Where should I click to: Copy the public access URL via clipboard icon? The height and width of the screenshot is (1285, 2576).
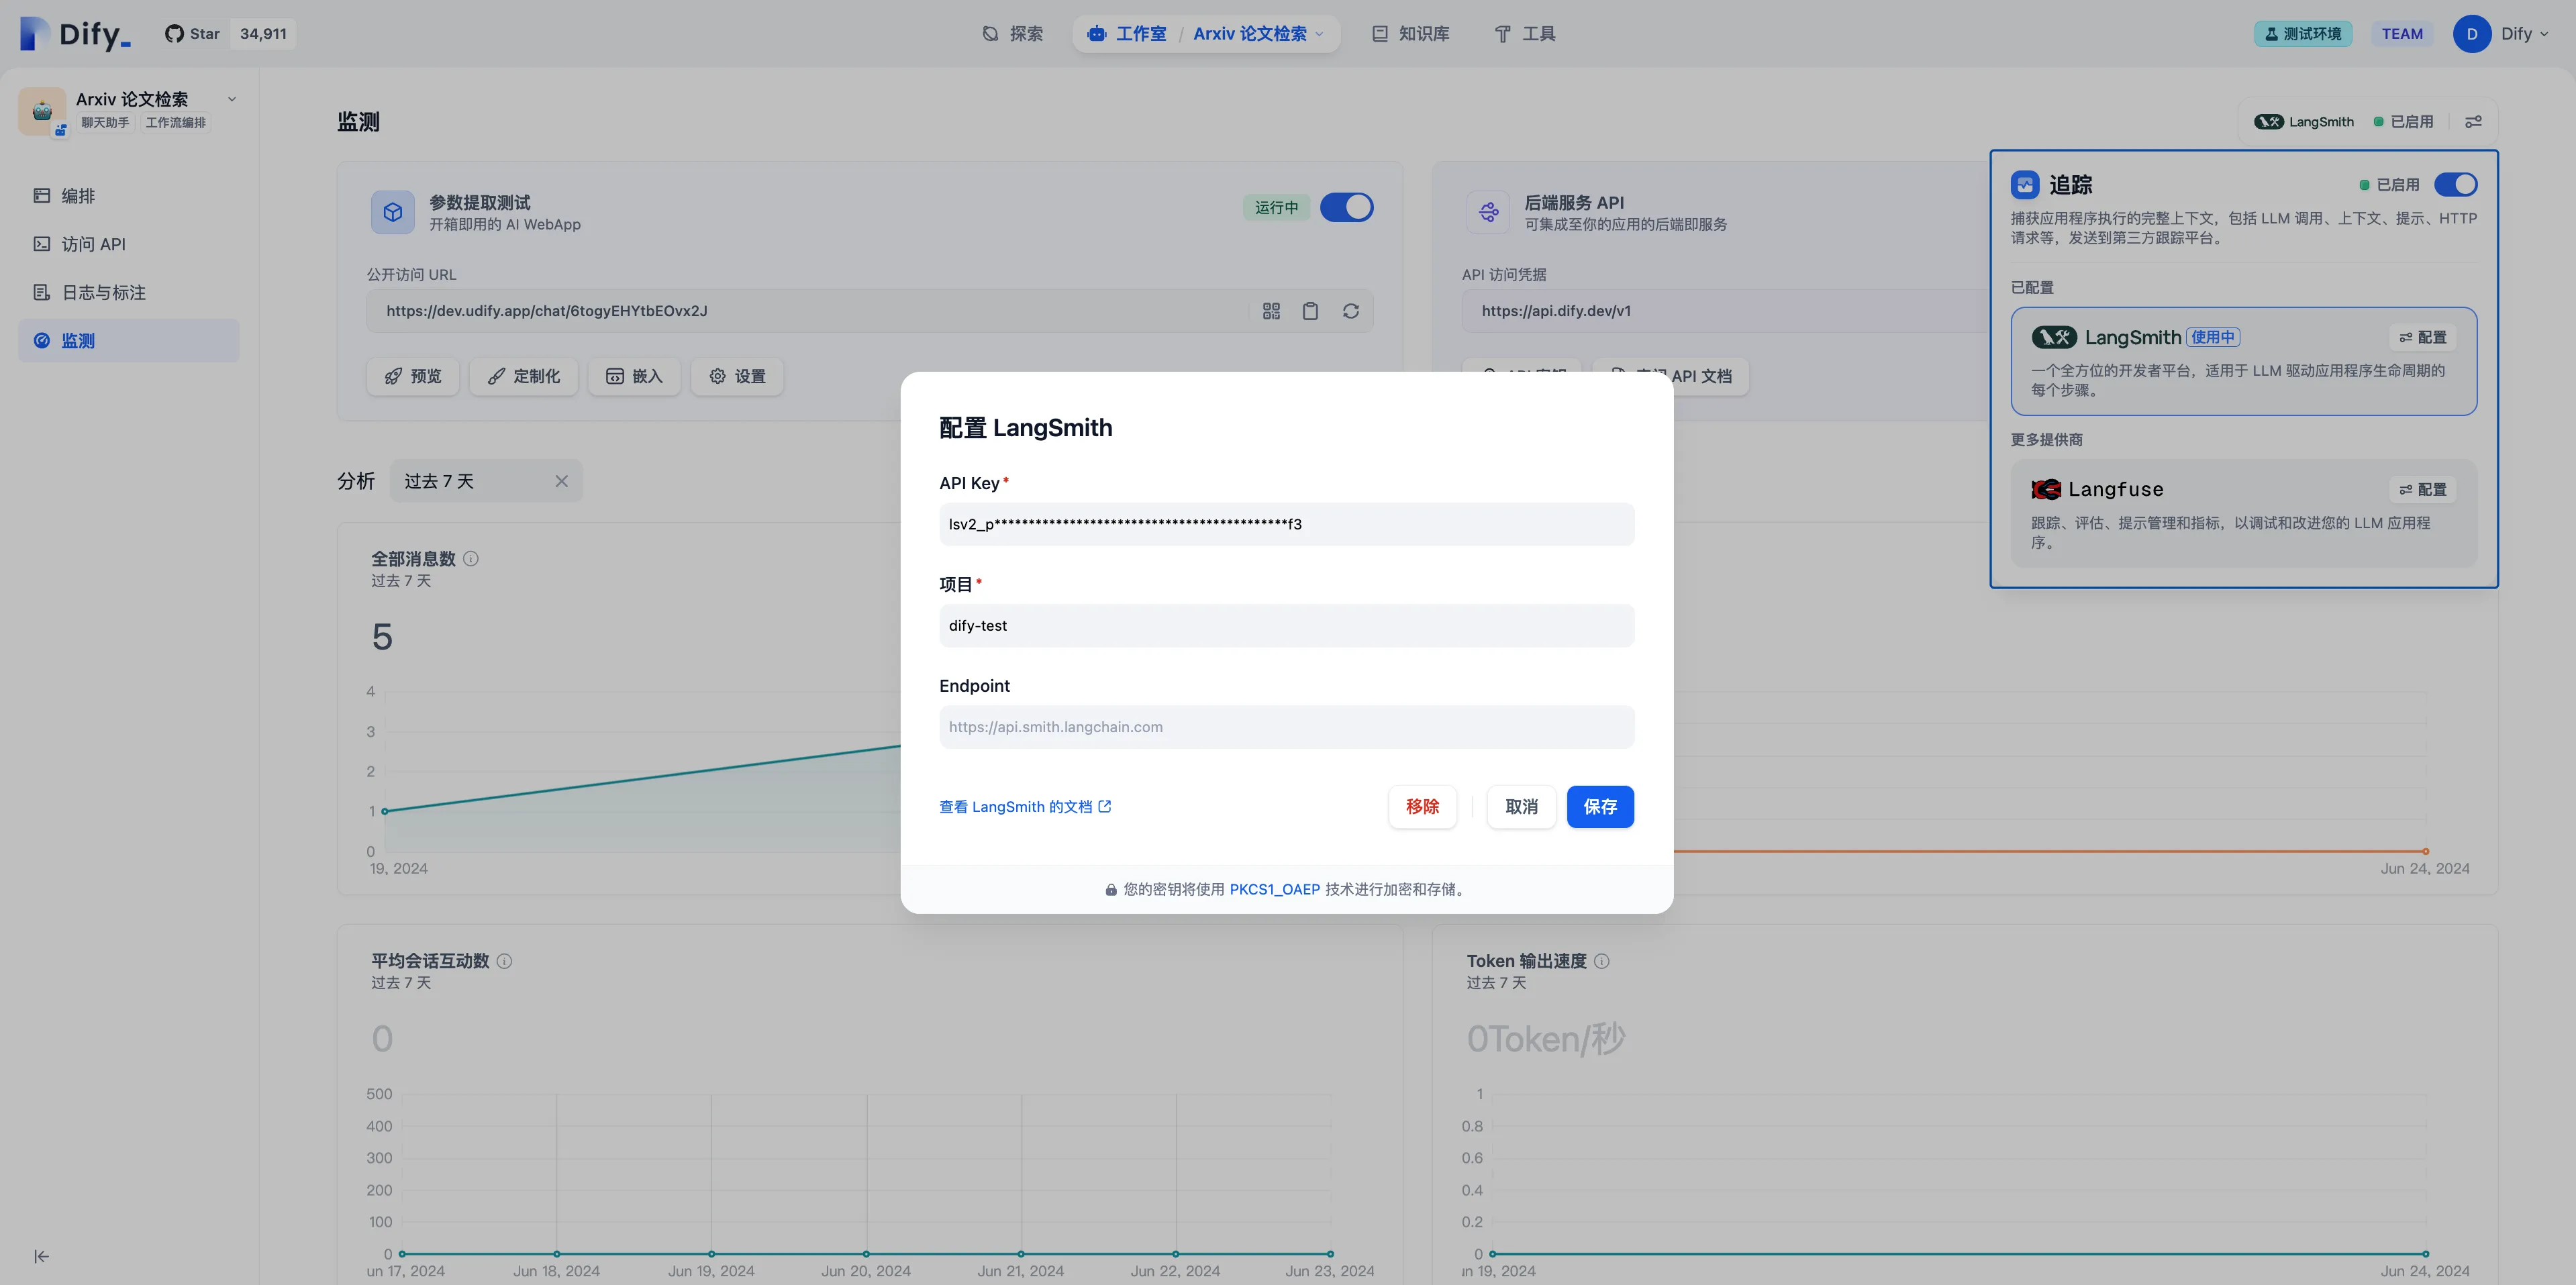(x=1310, y=311)
